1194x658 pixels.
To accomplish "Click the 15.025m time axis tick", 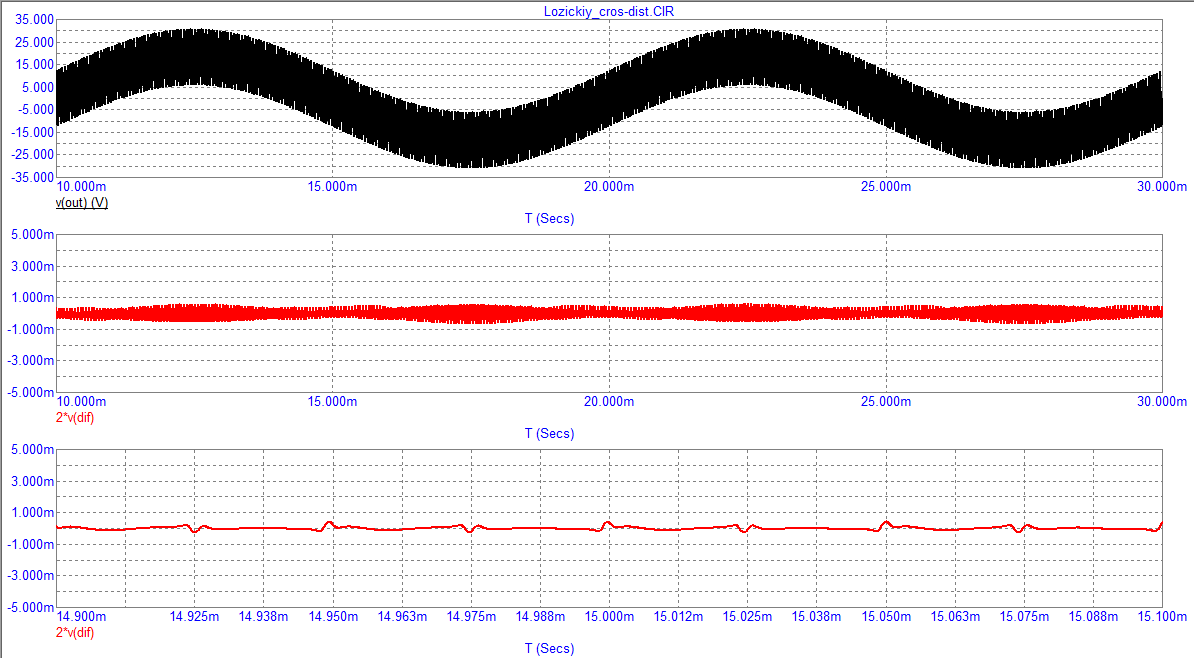I will point(747,616).
